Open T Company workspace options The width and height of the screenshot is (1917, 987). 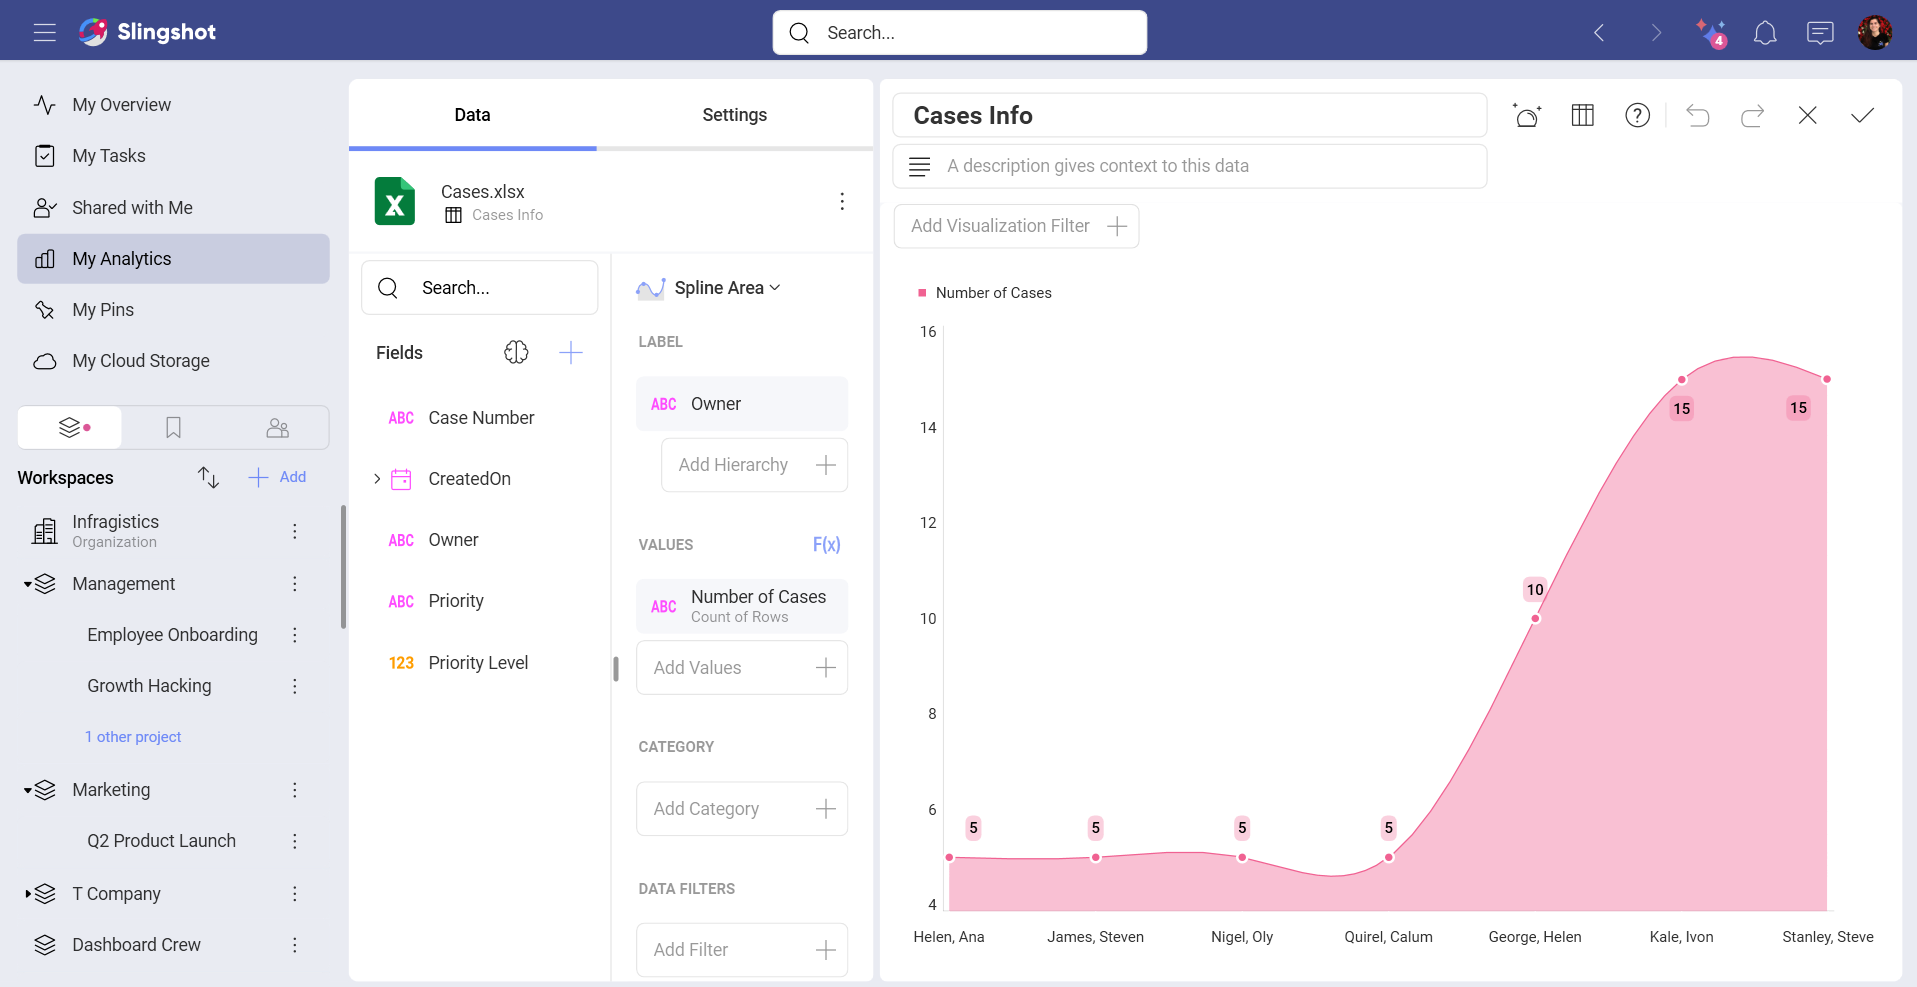(294, 894)
